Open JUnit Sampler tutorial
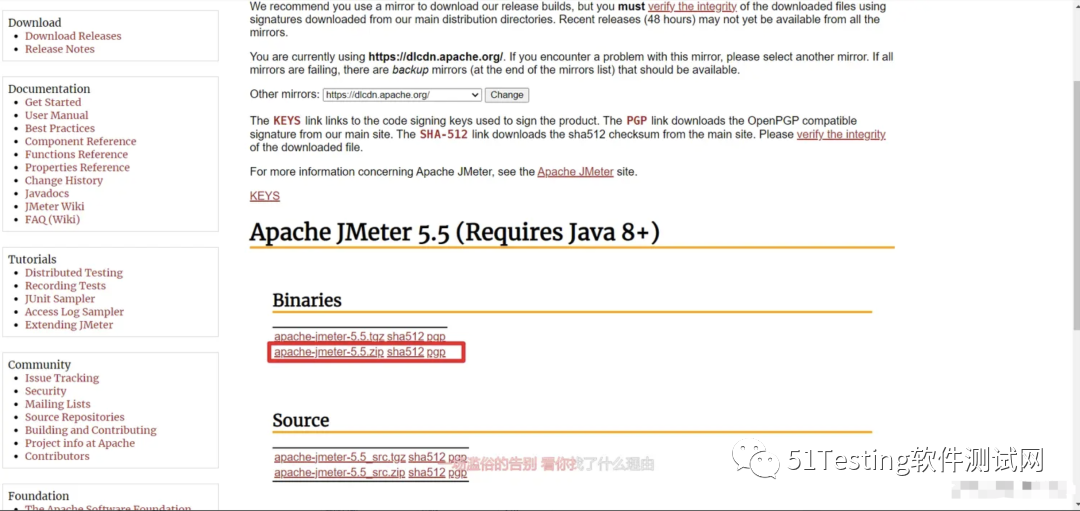 60,299
